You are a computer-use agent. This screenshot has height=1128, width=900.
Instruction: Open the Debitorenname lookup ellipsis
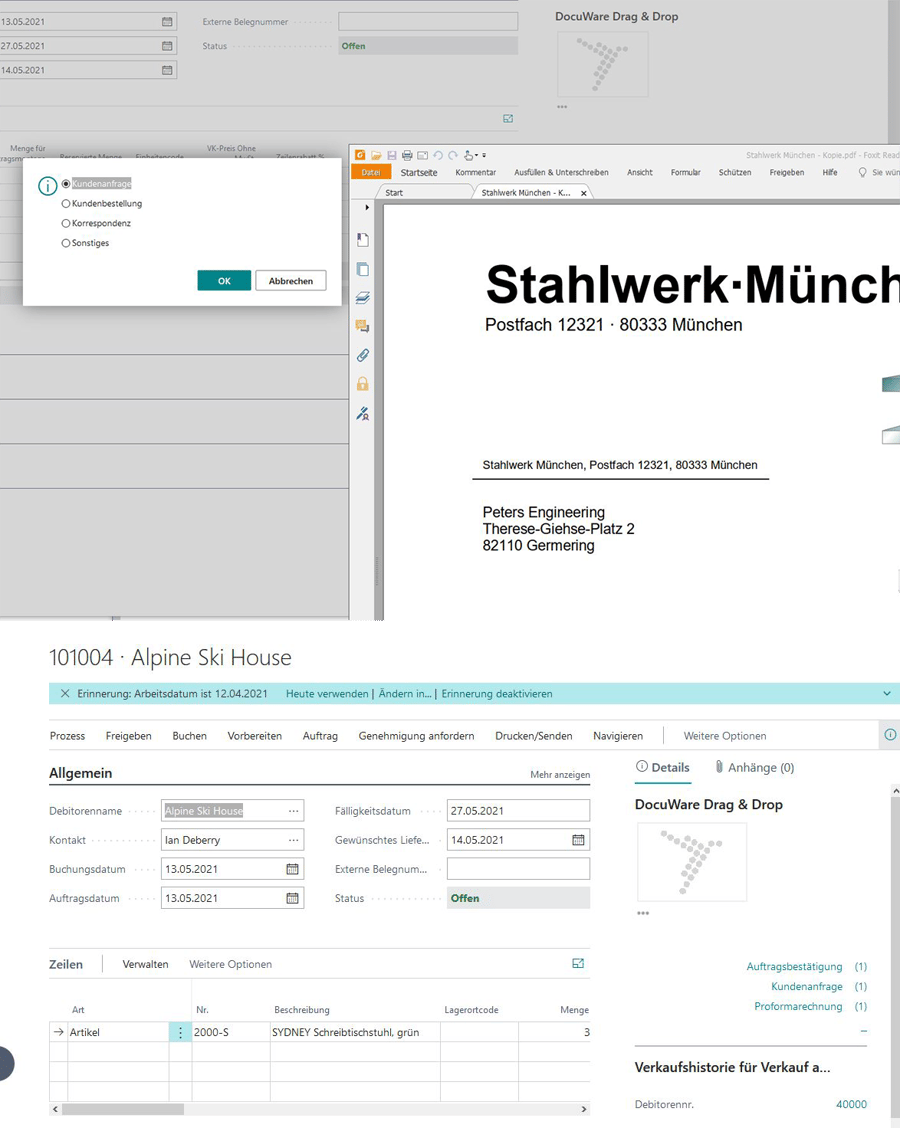(293, 811)
